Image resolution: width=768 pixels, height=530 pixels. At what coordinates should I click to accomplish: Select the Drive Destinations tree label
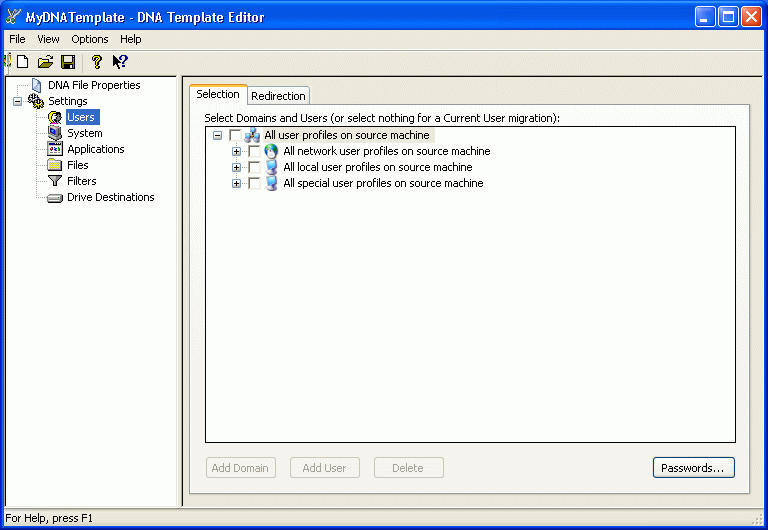pyautogui.click(x=111, y=197)
